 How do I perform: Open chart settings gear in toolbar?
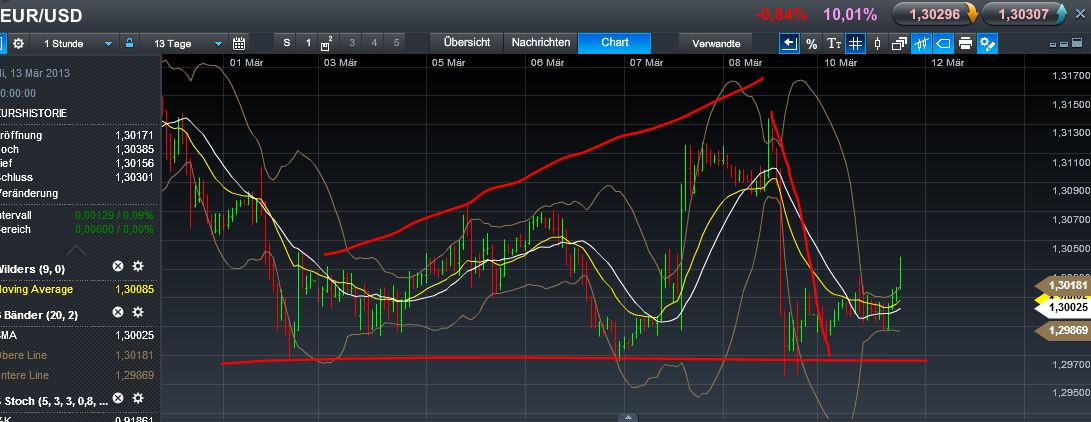coord(19,43)
